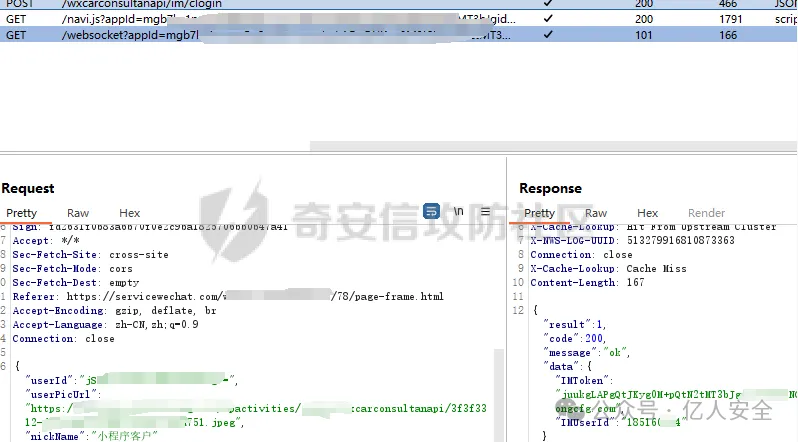
Task: Click the "IMToken" JSON key in response
Action: 581,380
